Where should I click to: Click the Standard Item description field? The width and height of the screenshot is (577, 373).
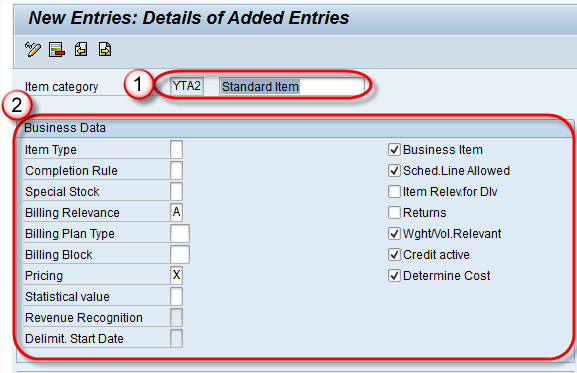[x=291, y=86]
